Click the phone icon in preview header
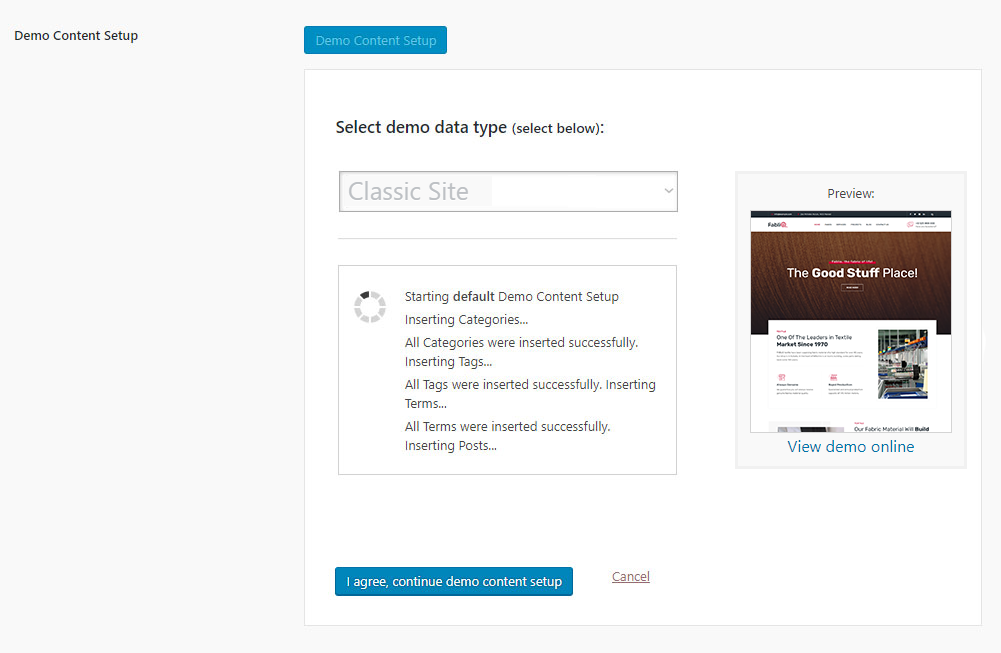Image resolution: width=1001 pixels, height=653 pixels. pos(909,225)
